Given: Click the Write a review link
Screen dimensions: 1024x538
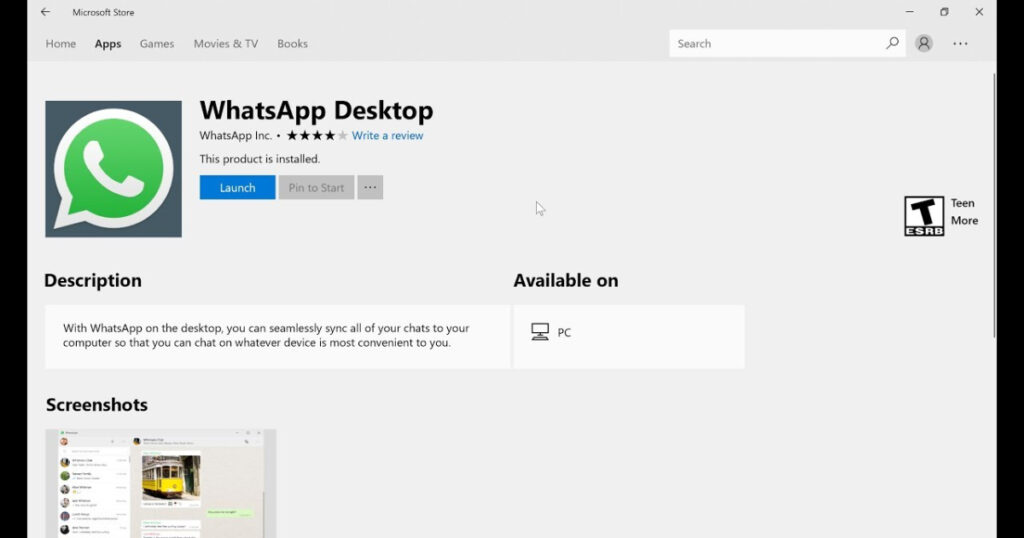Looking at the screenshot, I should click(x=387, y=135).
